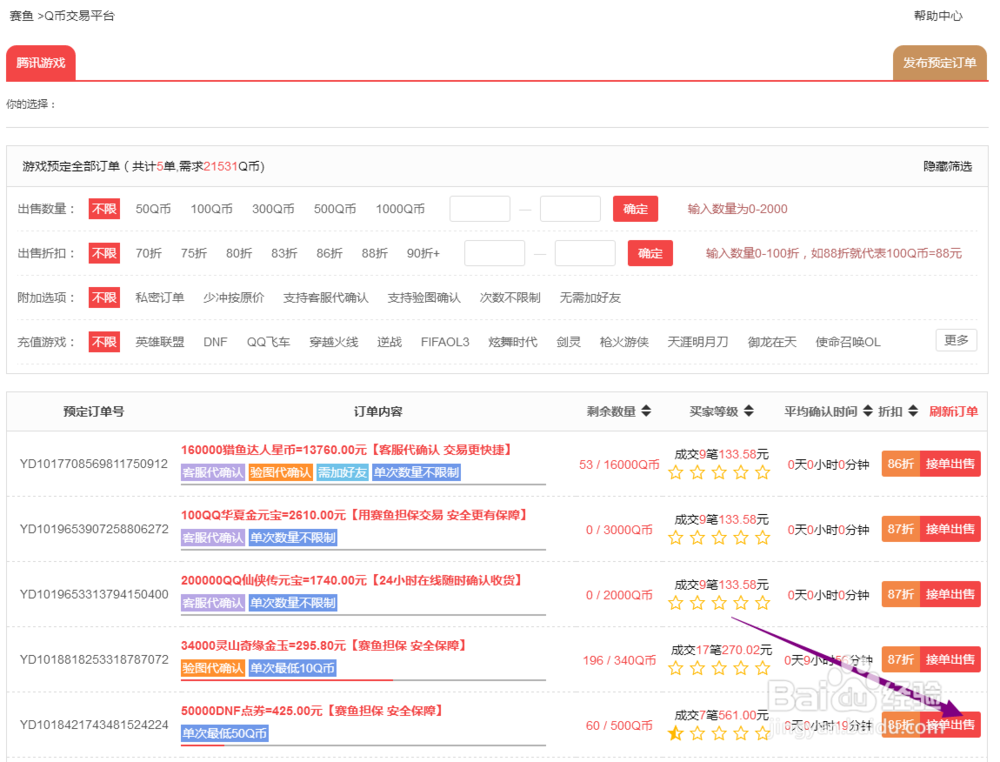
Task: Filter by QQ飞车 game
Action: [x=268, y=342]
